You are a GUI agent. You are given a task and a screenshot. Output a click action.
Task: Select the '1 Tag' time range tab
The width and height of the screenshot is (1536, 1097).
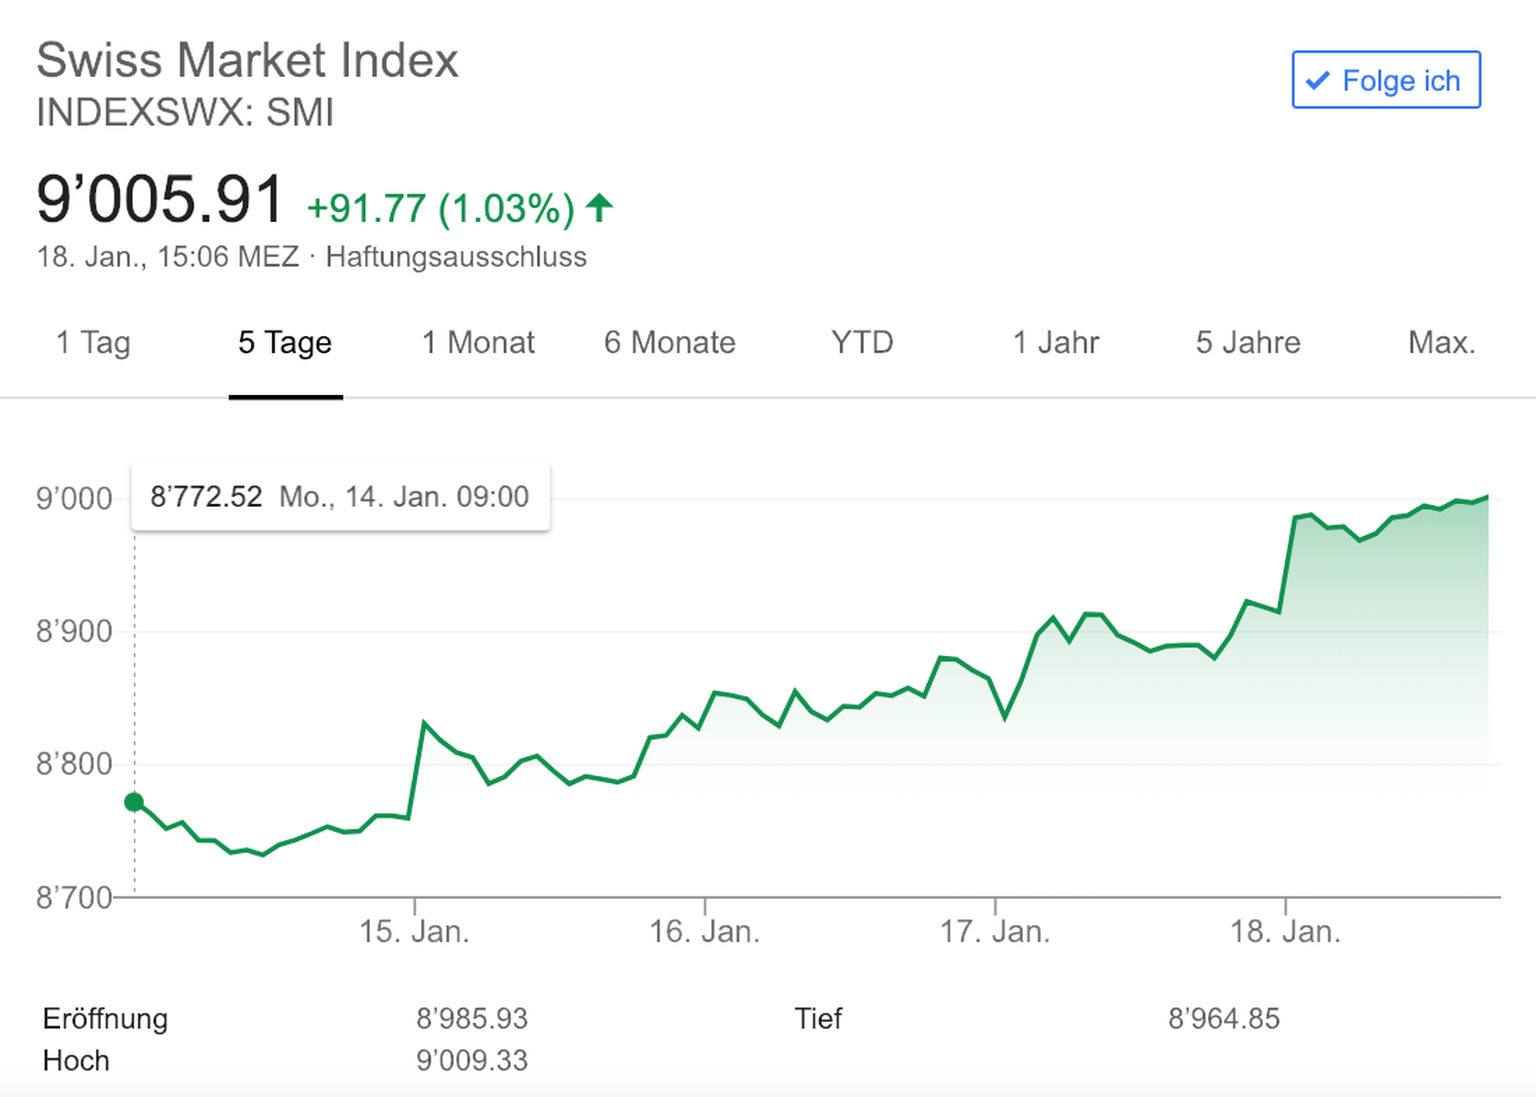point(93,343)
